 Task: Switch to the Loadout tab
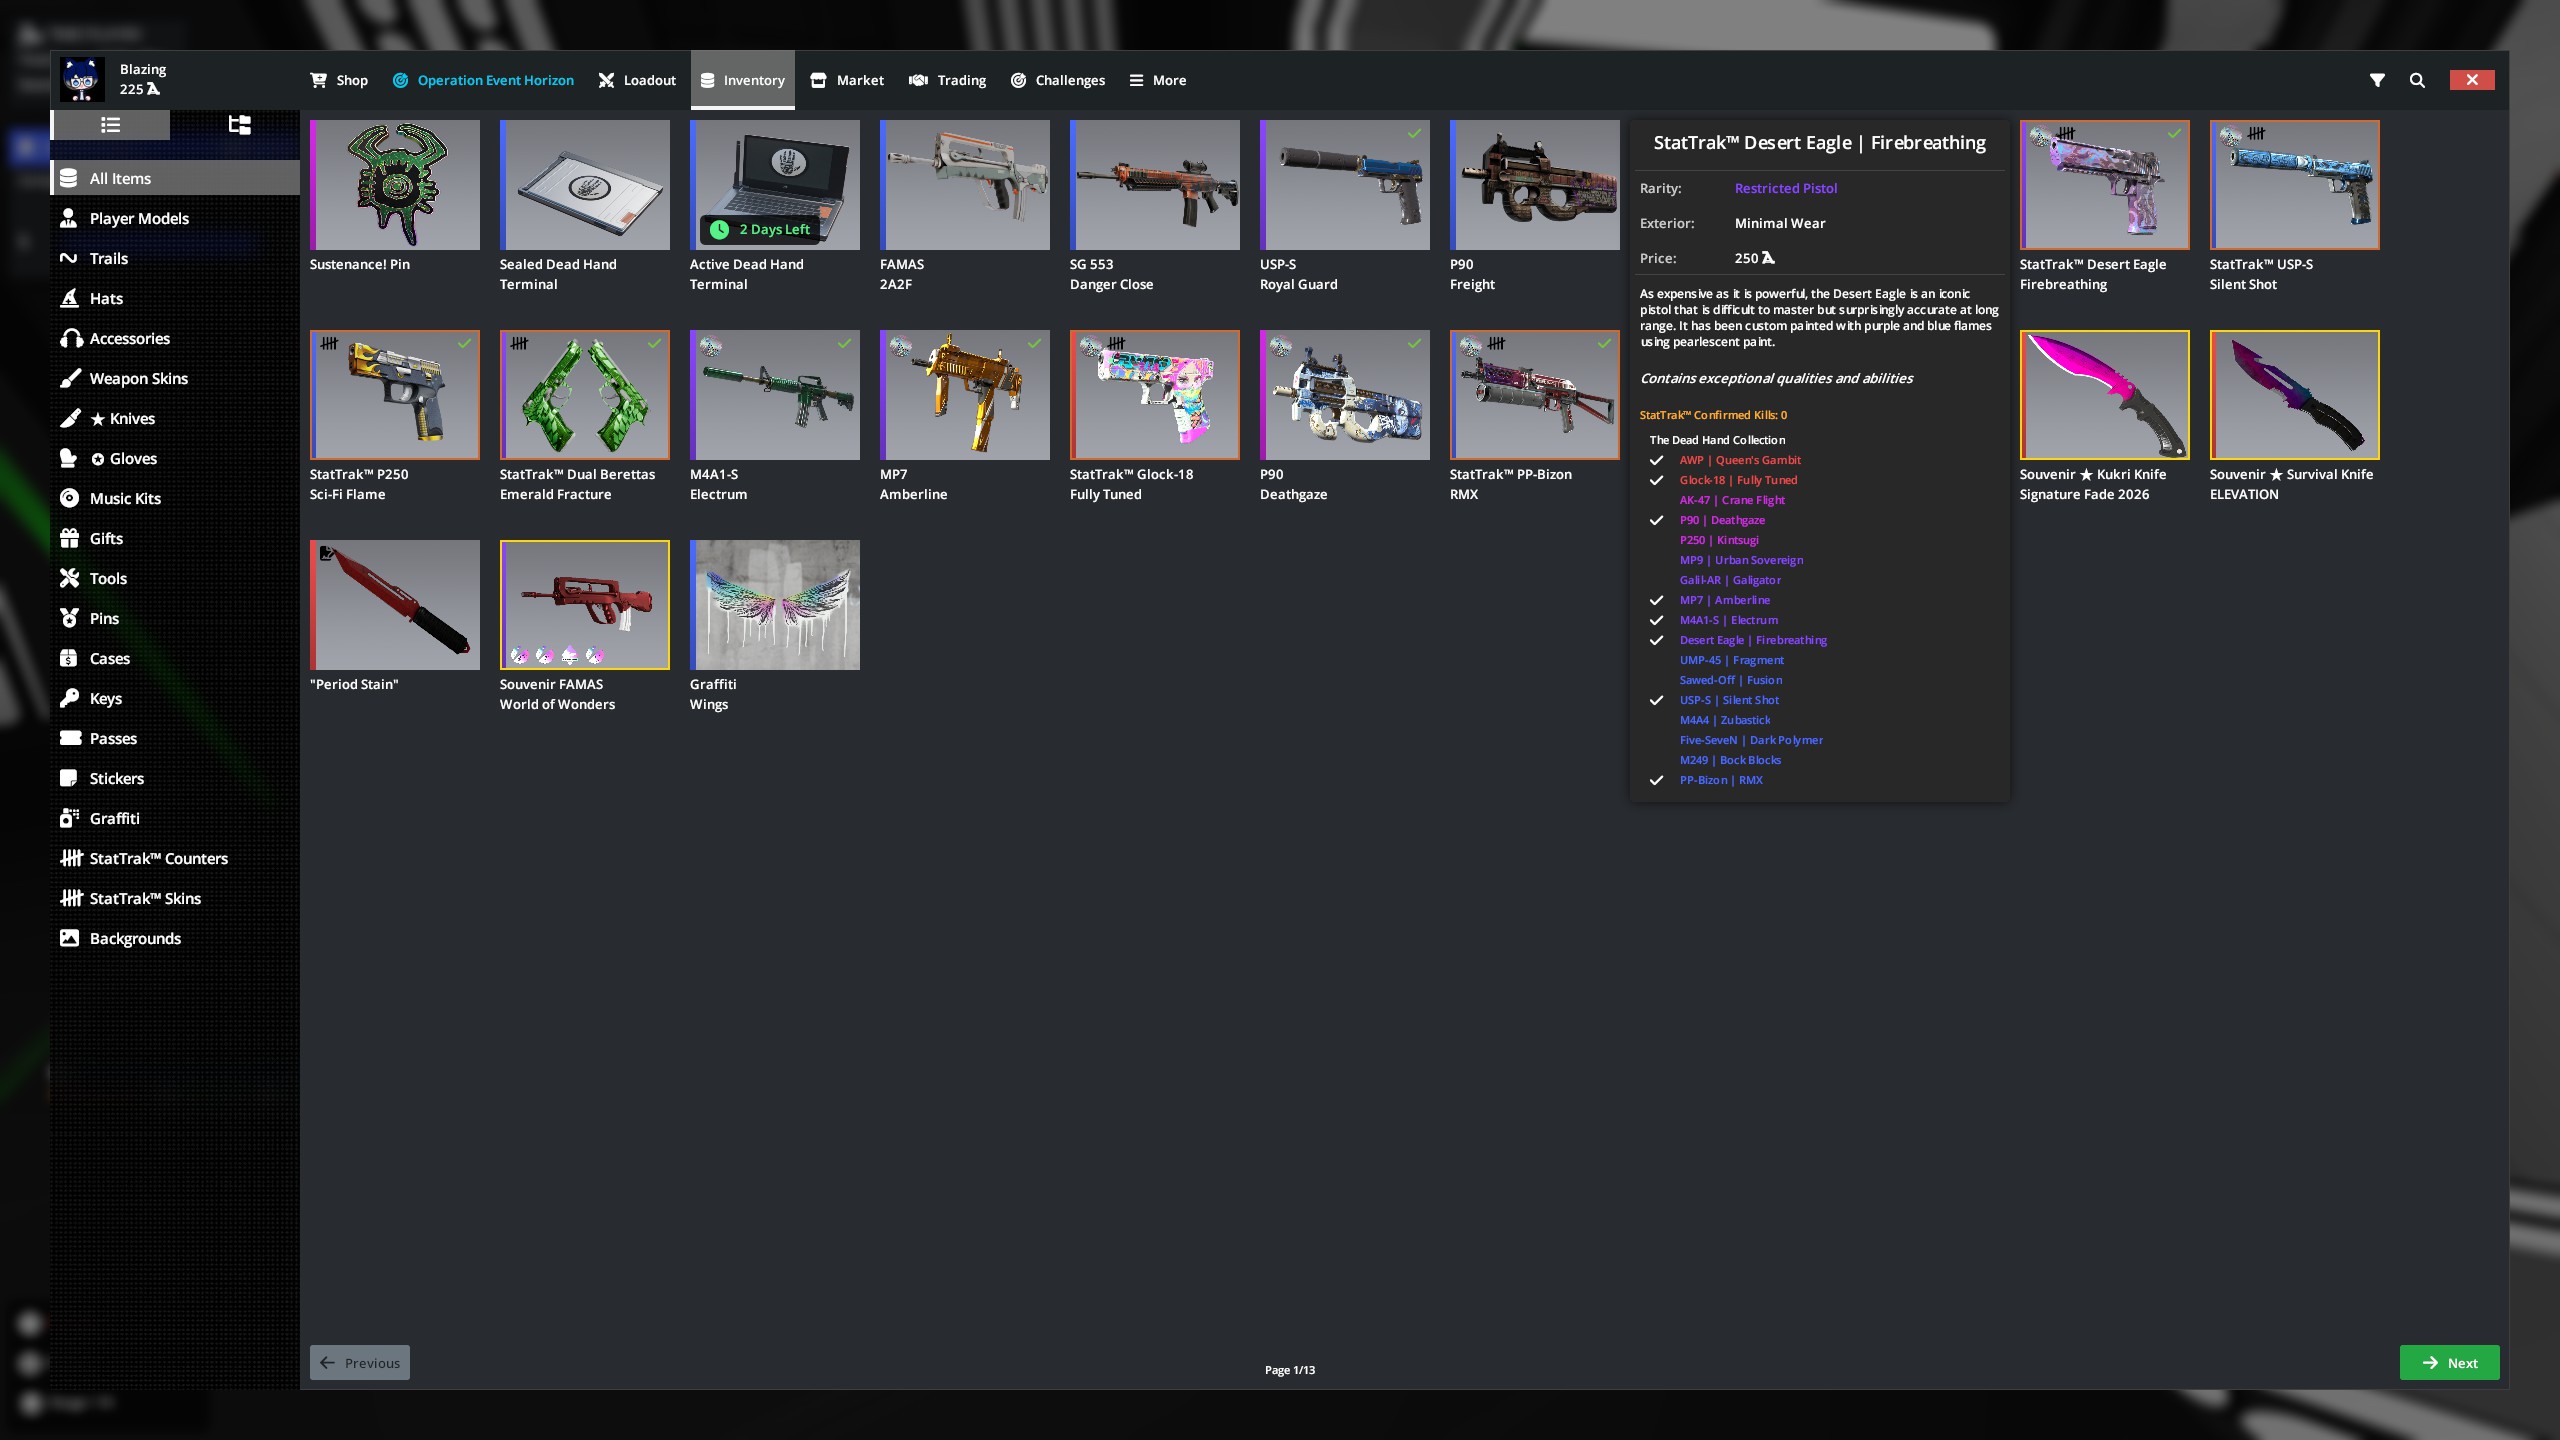tap(637, 80)
